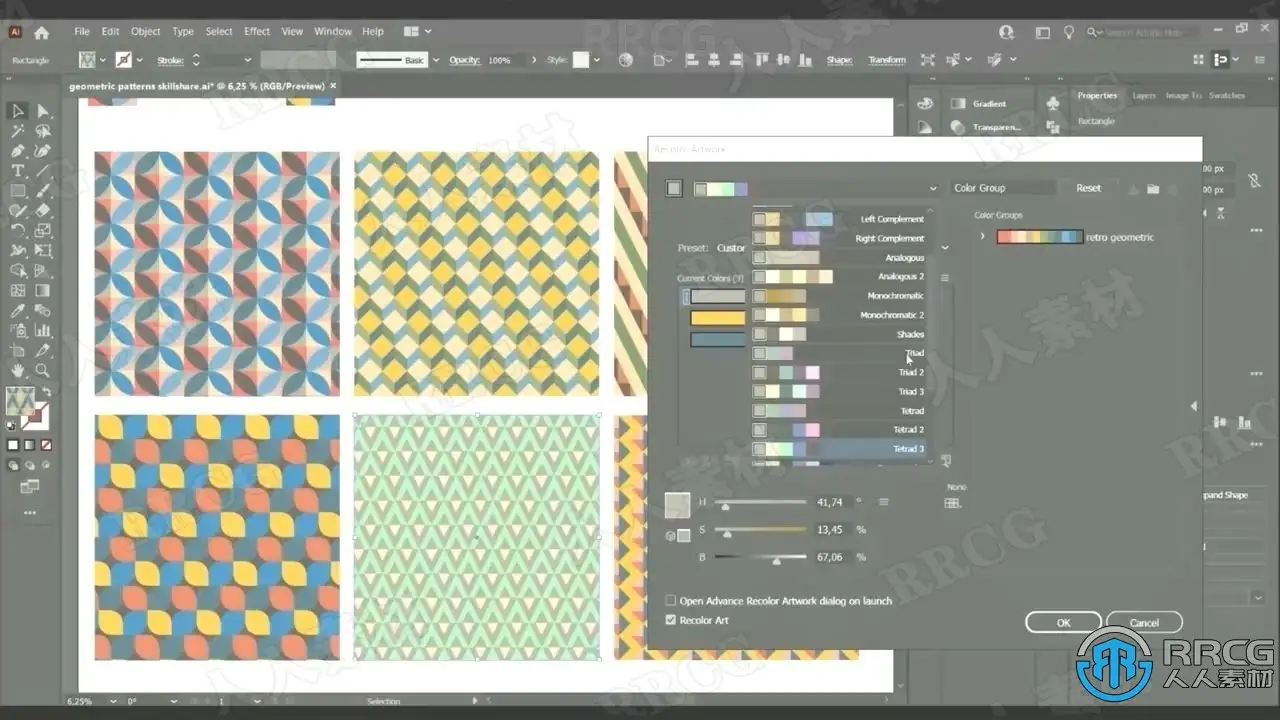Open the File menu
This screenshot has width=1280, height=720.
coord(82,32)
